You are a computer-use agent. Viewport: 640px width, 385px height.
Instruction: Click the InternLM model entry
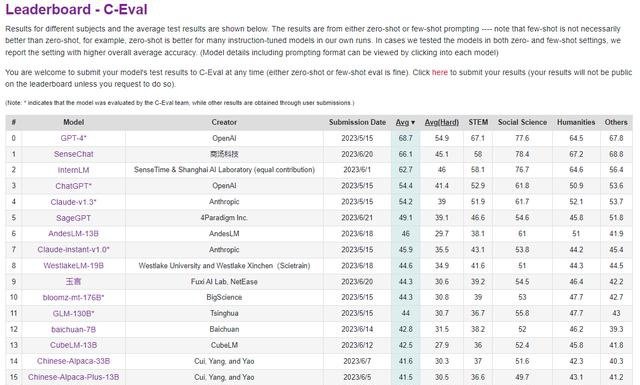(x=73, y=170)
